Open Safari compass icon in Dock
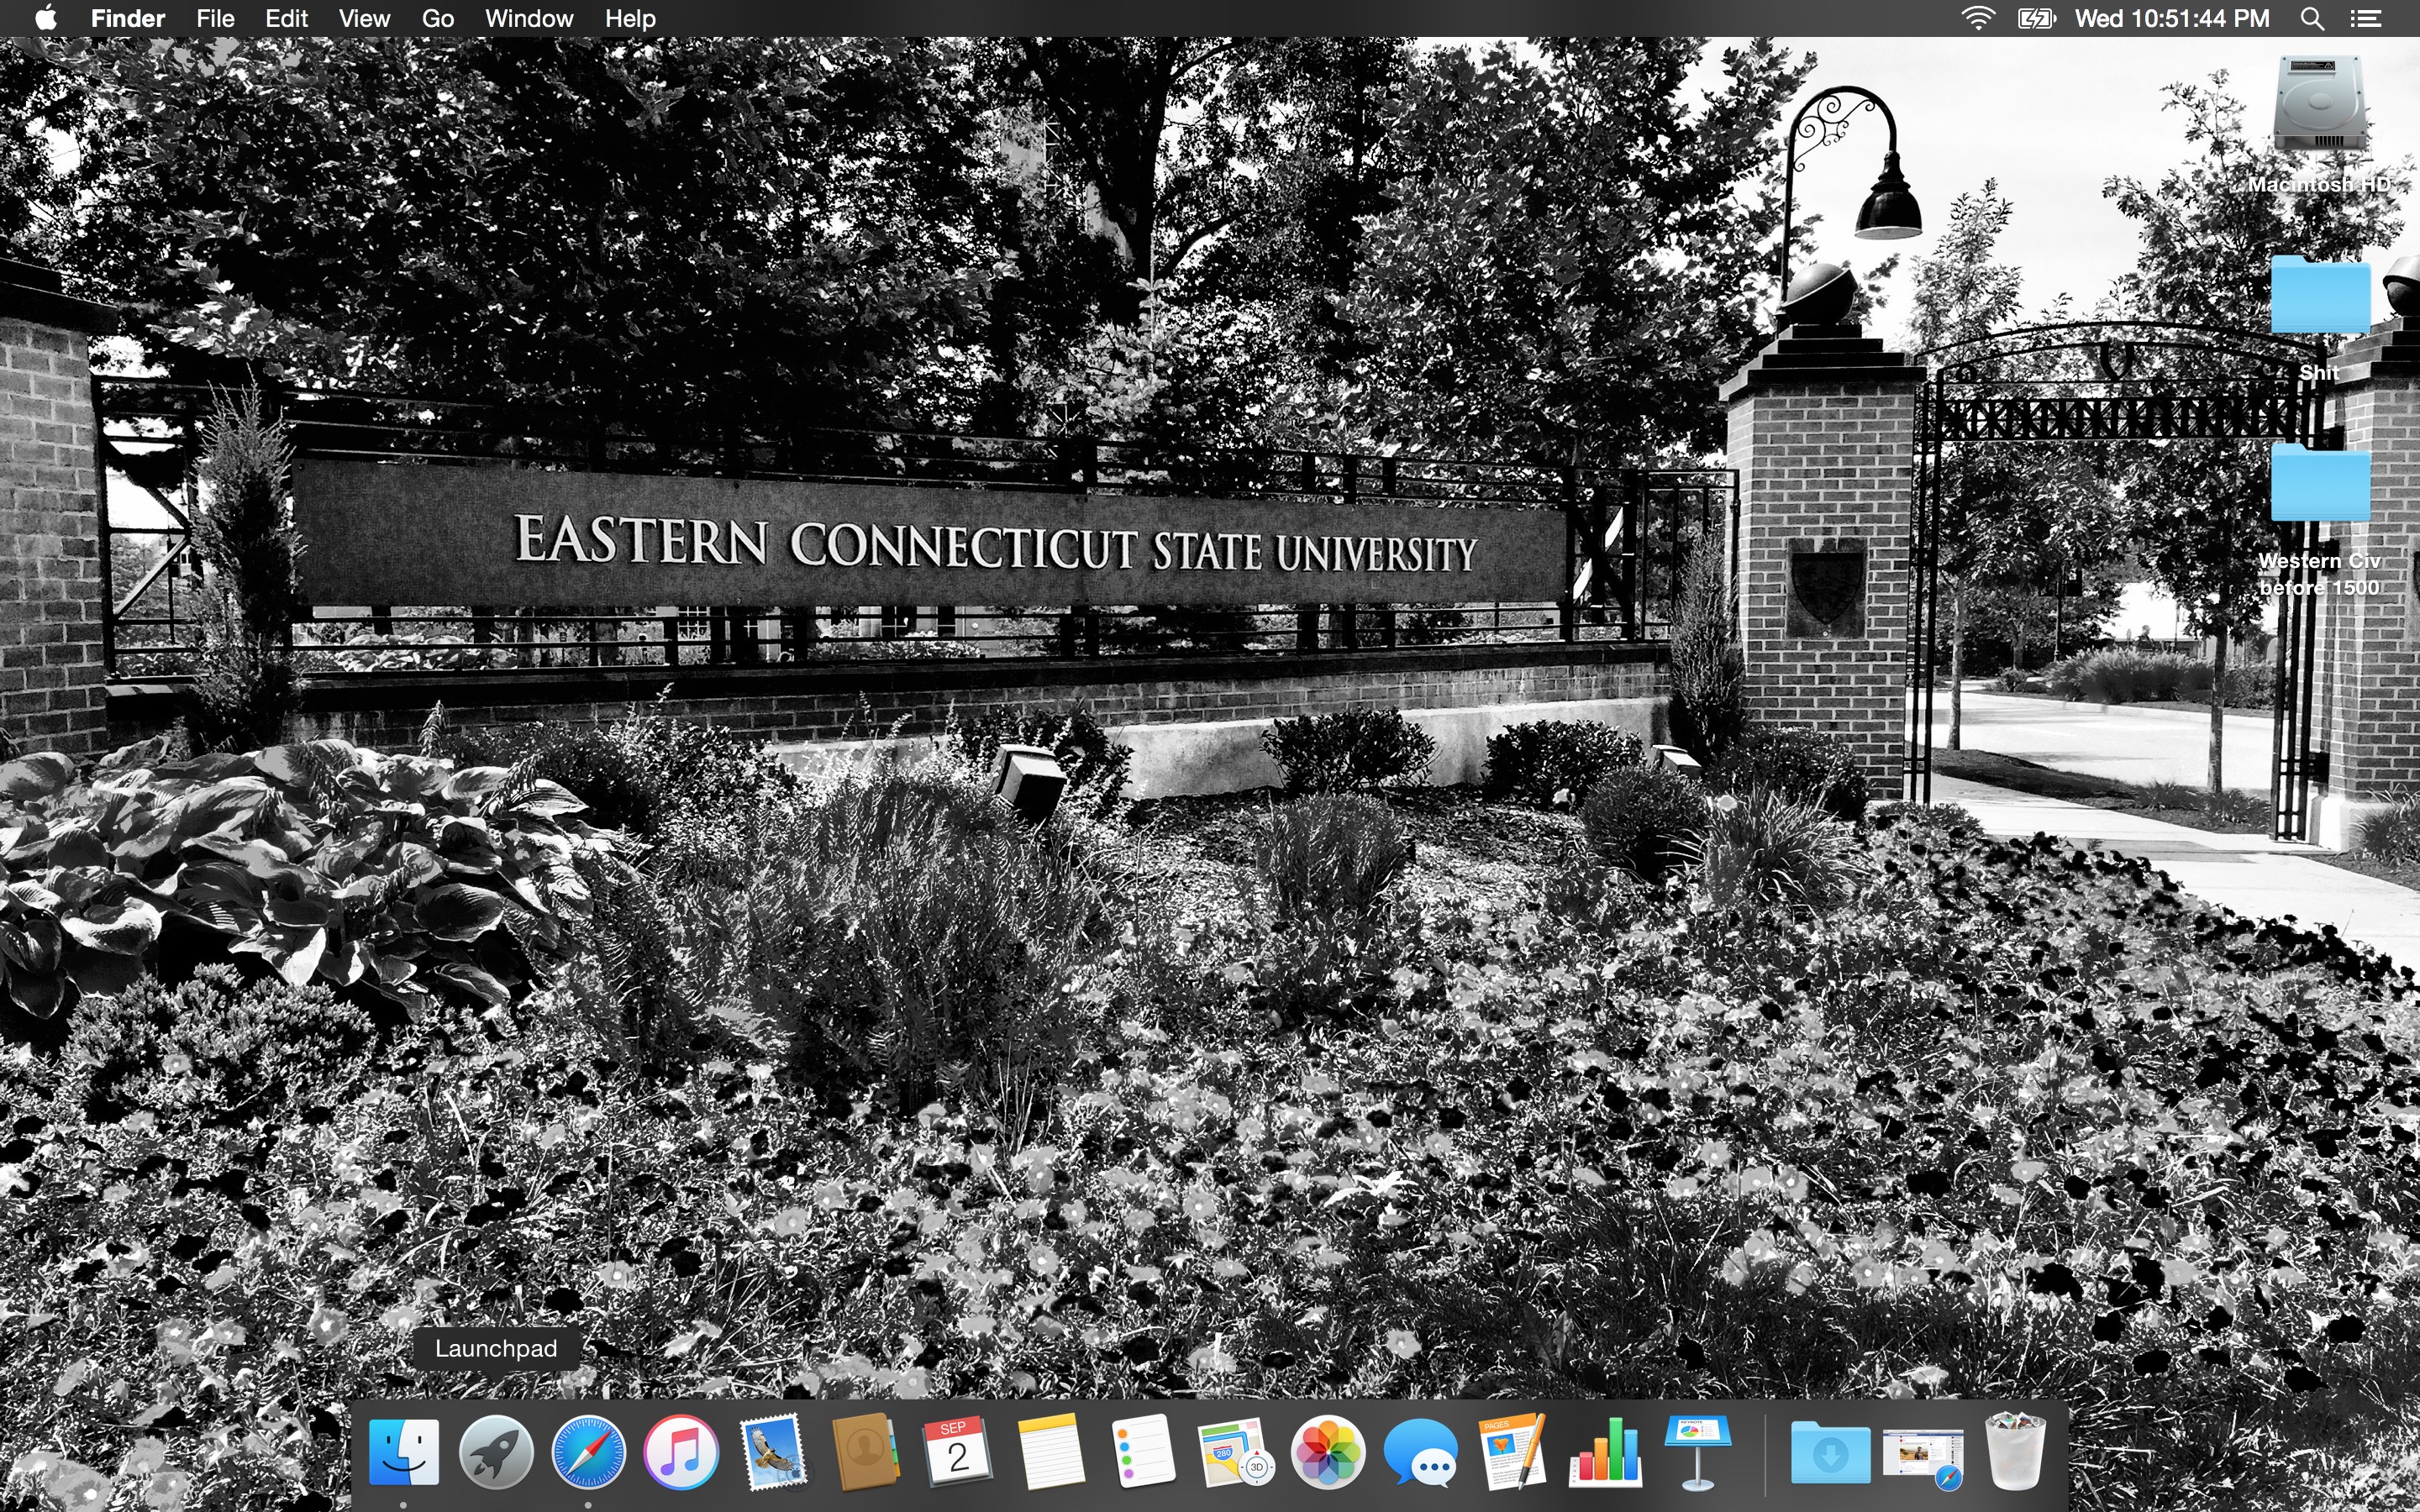The height and width of the screenshot is (1512, 2420). coord(588,1452)
